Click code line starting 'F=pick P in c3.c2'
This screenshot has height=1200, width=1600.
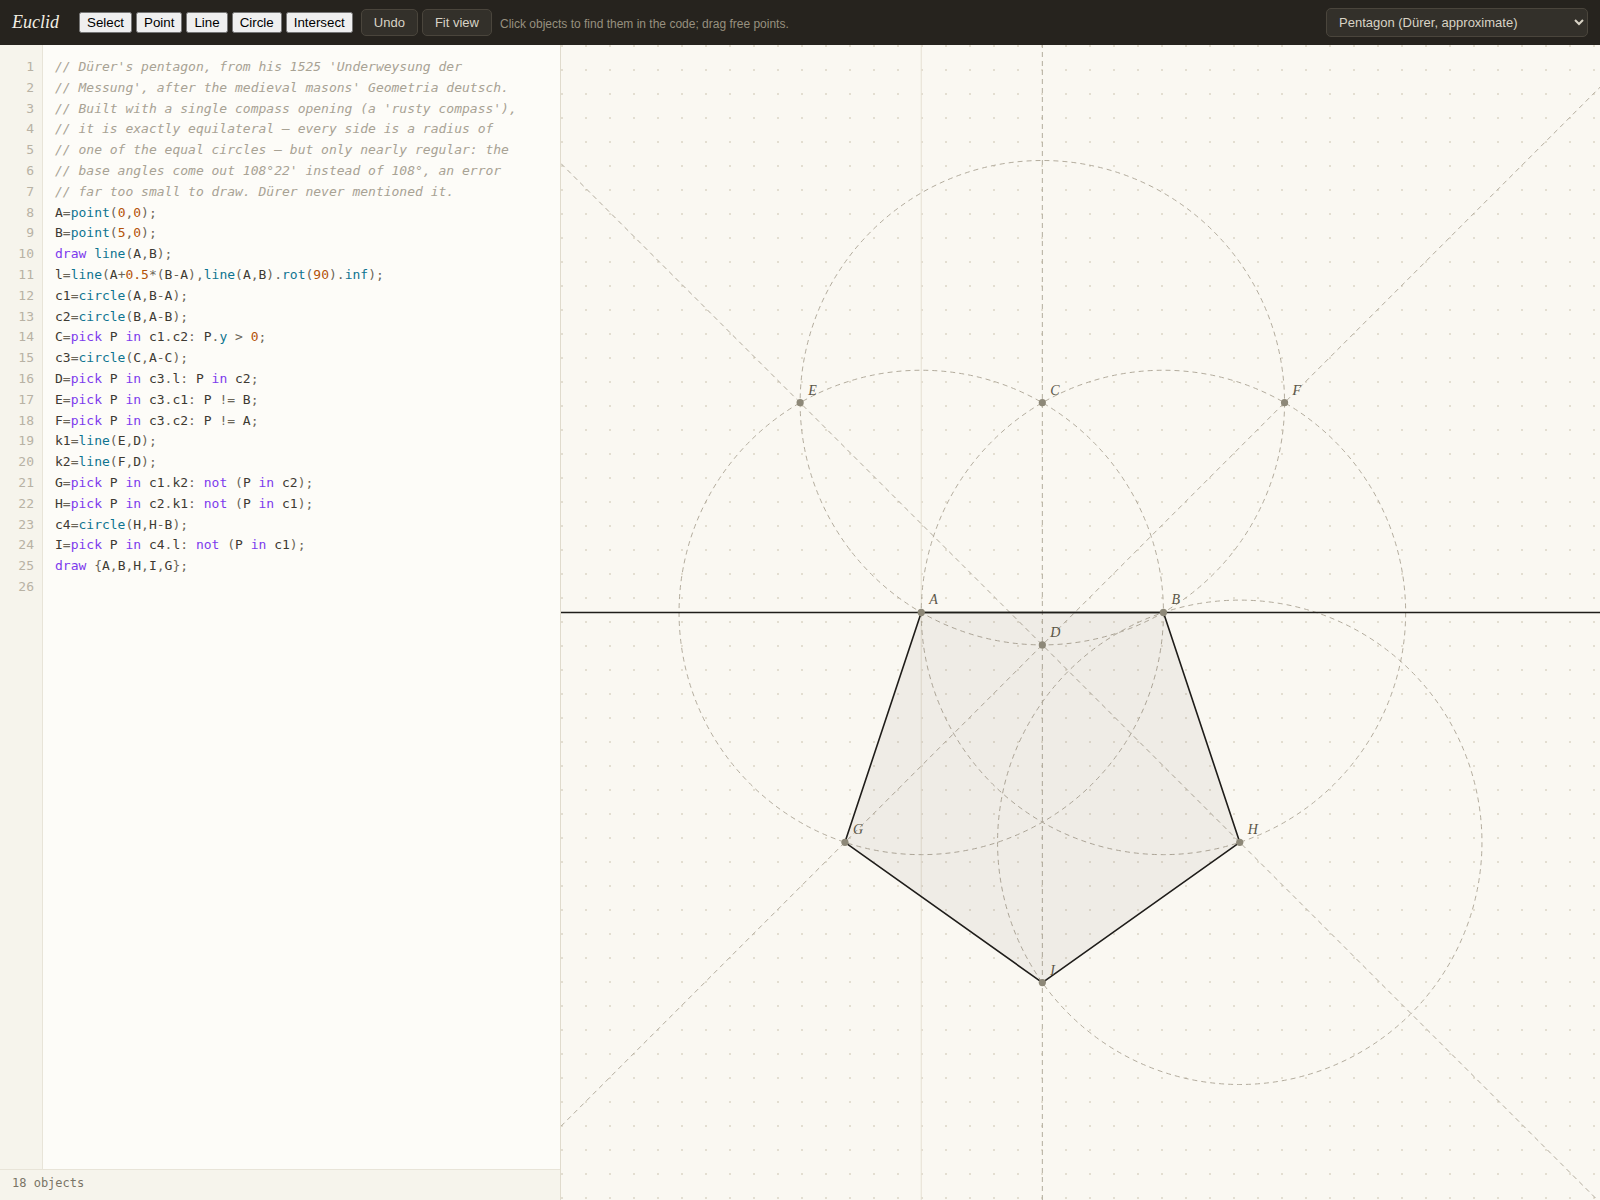[156, 421]
